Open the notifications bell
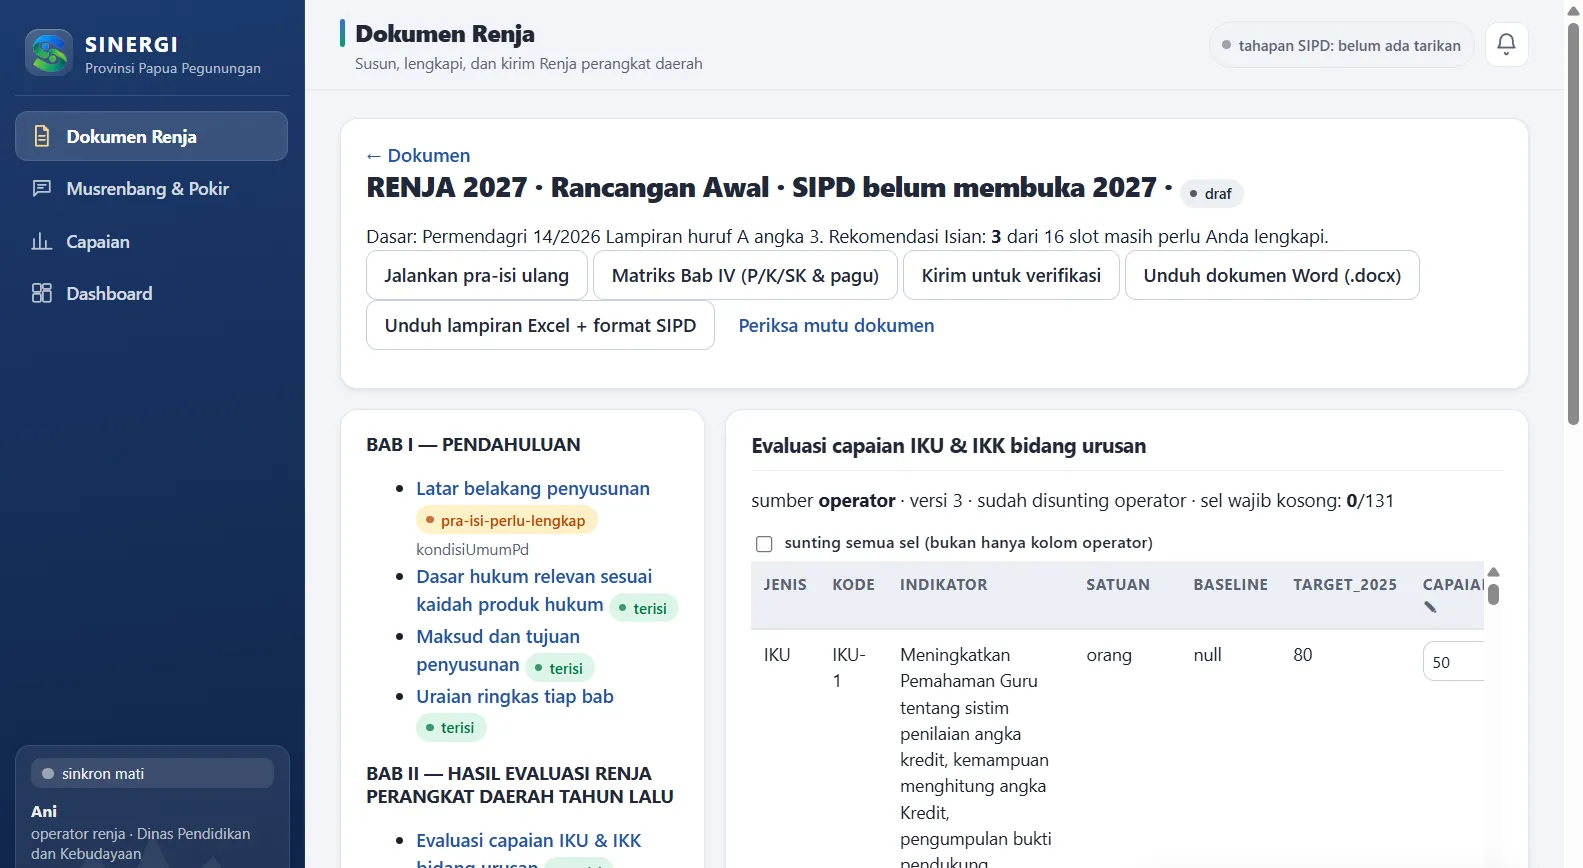 click(1506, 44)
